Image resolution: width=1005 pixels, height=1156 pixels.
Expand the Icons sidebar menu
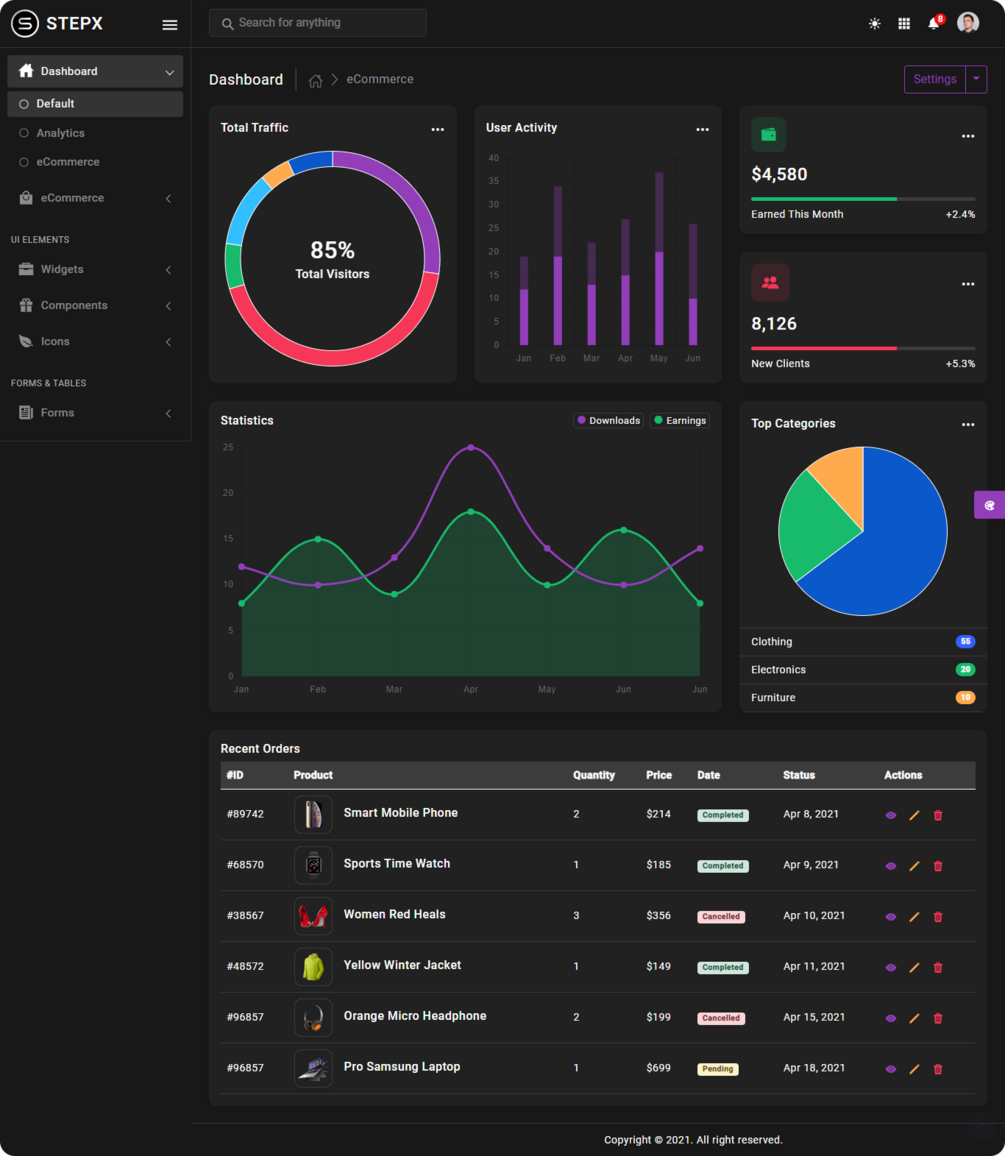[x=95, y=341]
